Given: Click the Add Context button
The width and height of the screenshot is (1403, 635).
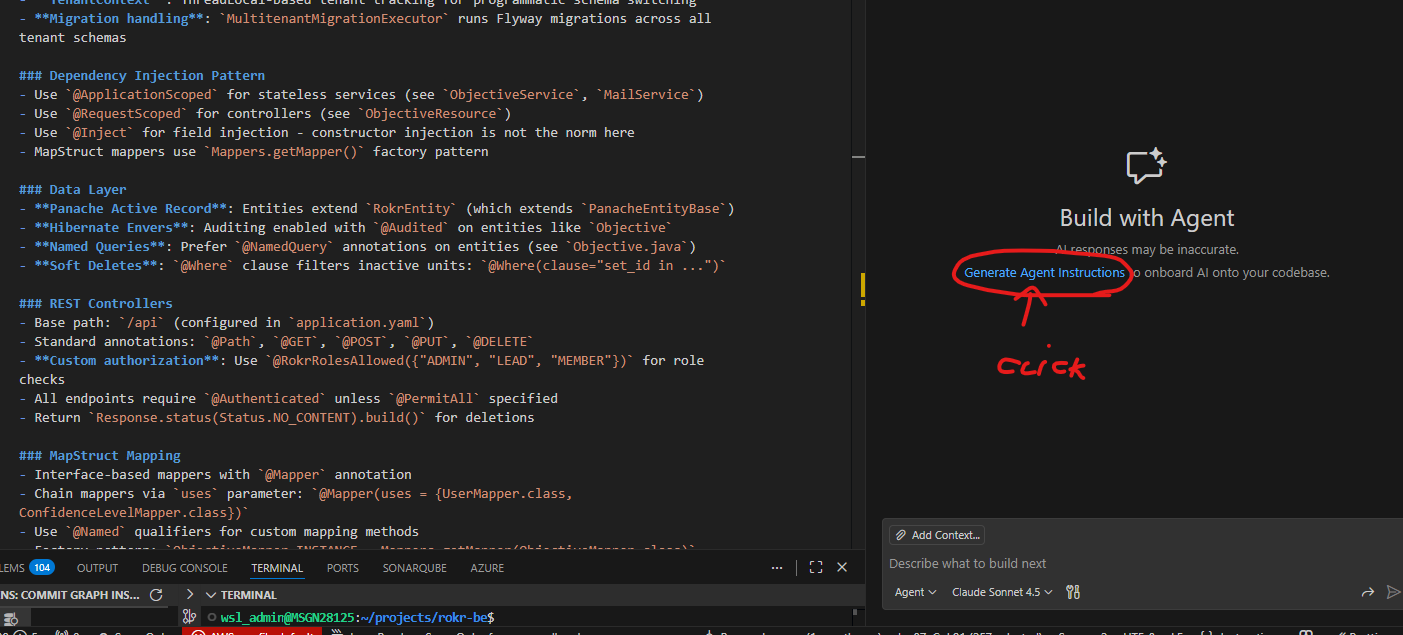Looking at the screenshot, I should [x=937, y=535].
